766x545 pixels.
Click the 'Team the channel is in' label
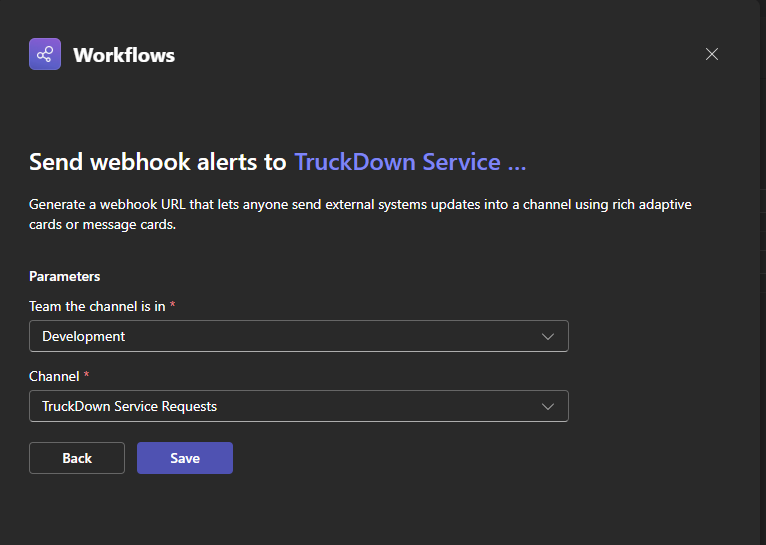[97, 306]
